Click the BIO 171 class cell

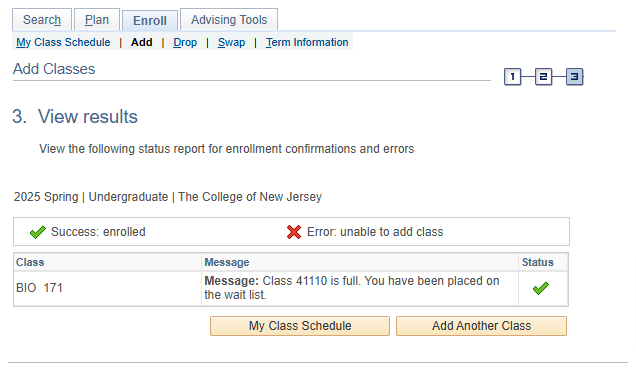(x=107, y=288)
